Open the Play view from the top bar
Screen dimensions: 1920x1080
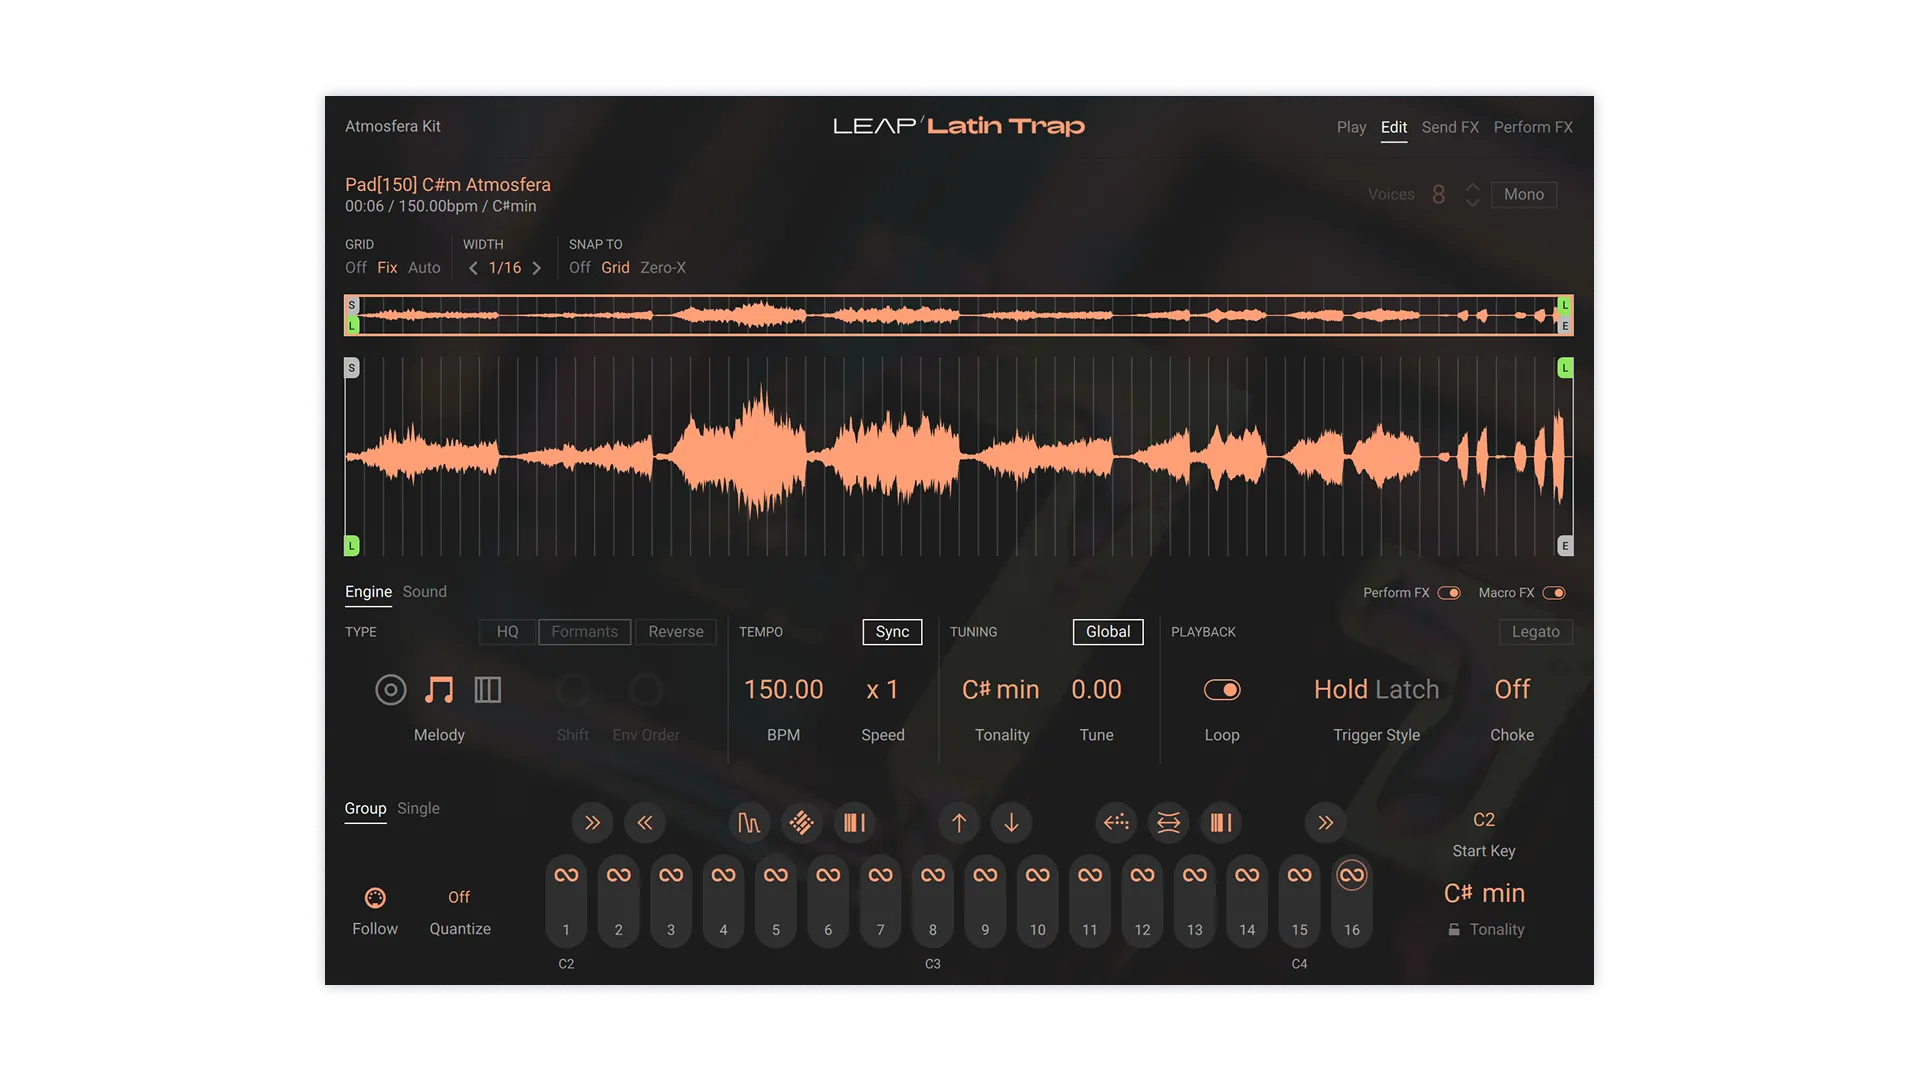pyautogui.click(x=1352, y=127)
